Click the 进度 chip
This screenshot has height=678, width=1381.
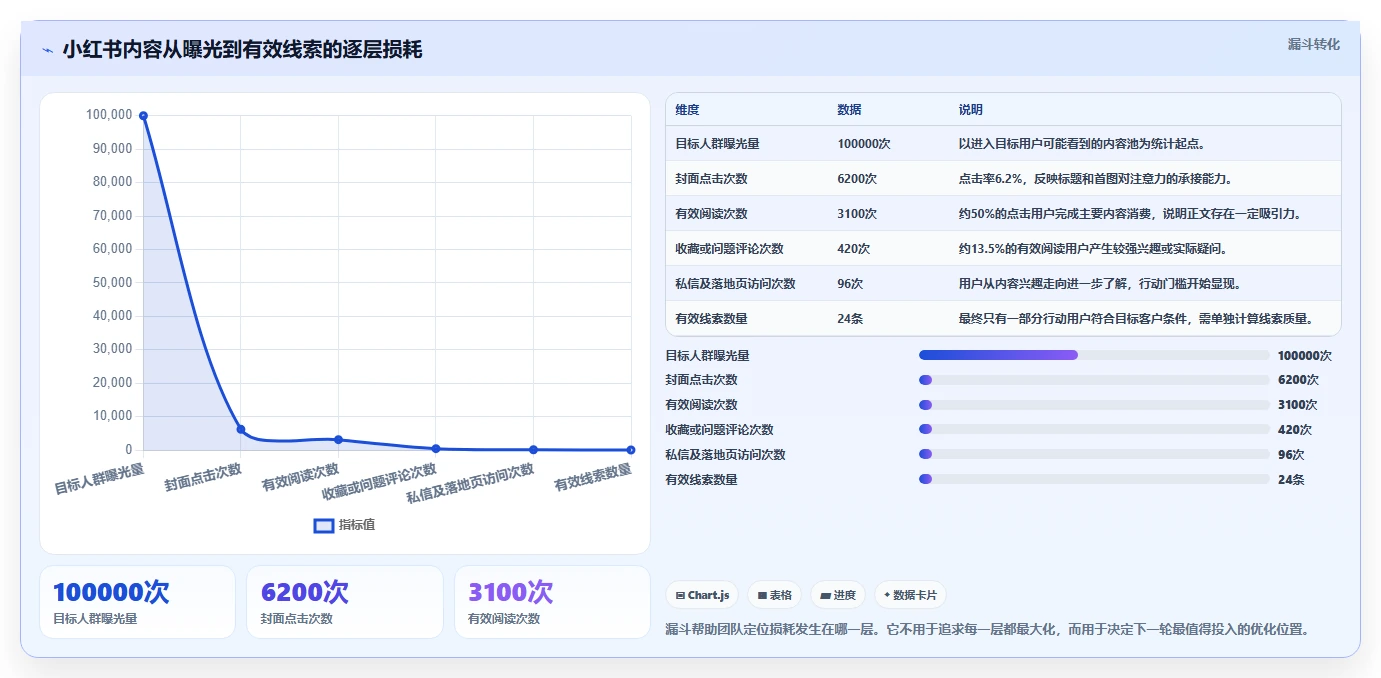tap(838, 595)
